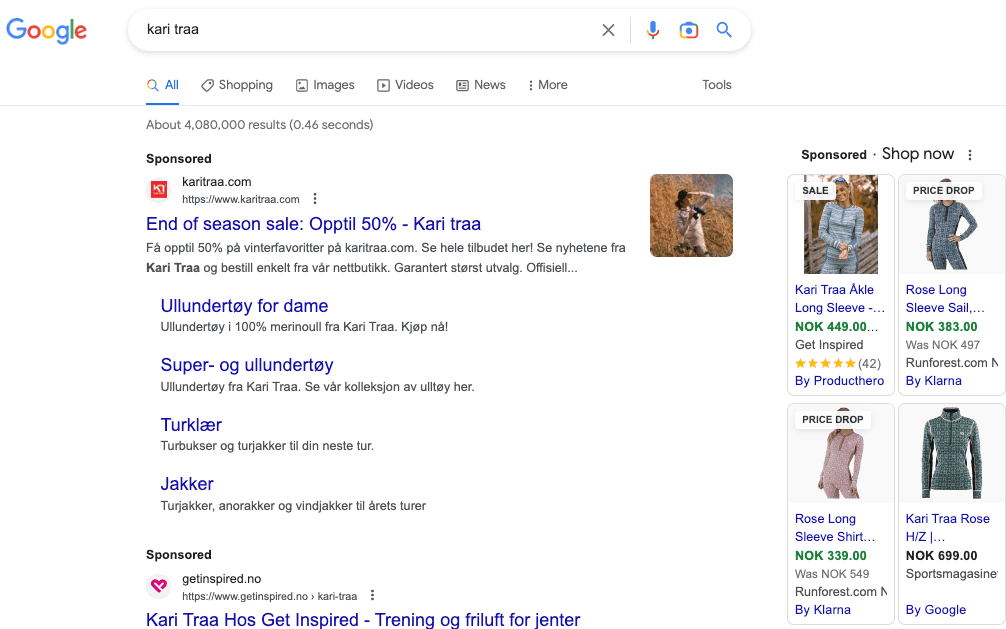This screenshot has width=1006, height=629.
Task: Open Kari Traa Åkle Long Sleeve title
Action: pos(840,299)
